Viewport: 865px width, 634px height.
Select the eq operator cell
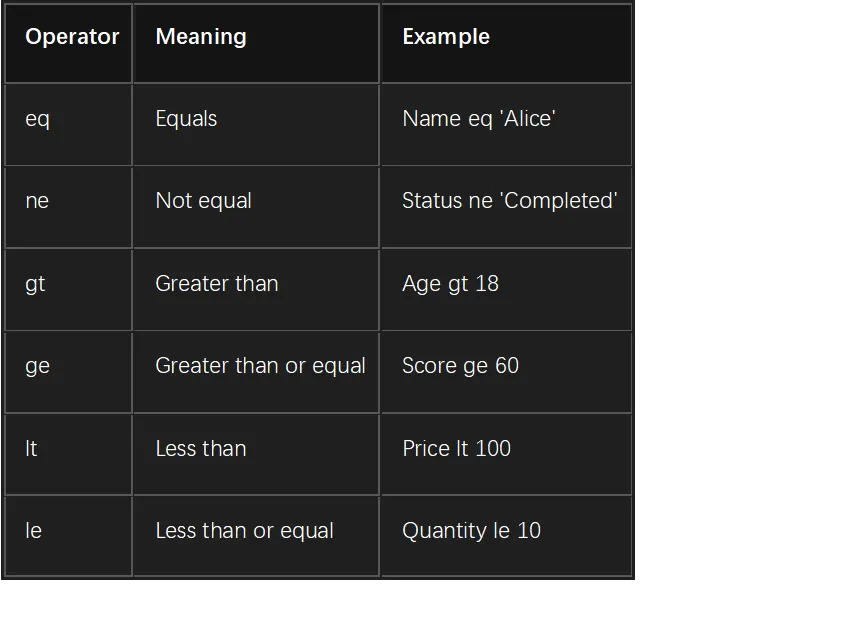(68, 125)
